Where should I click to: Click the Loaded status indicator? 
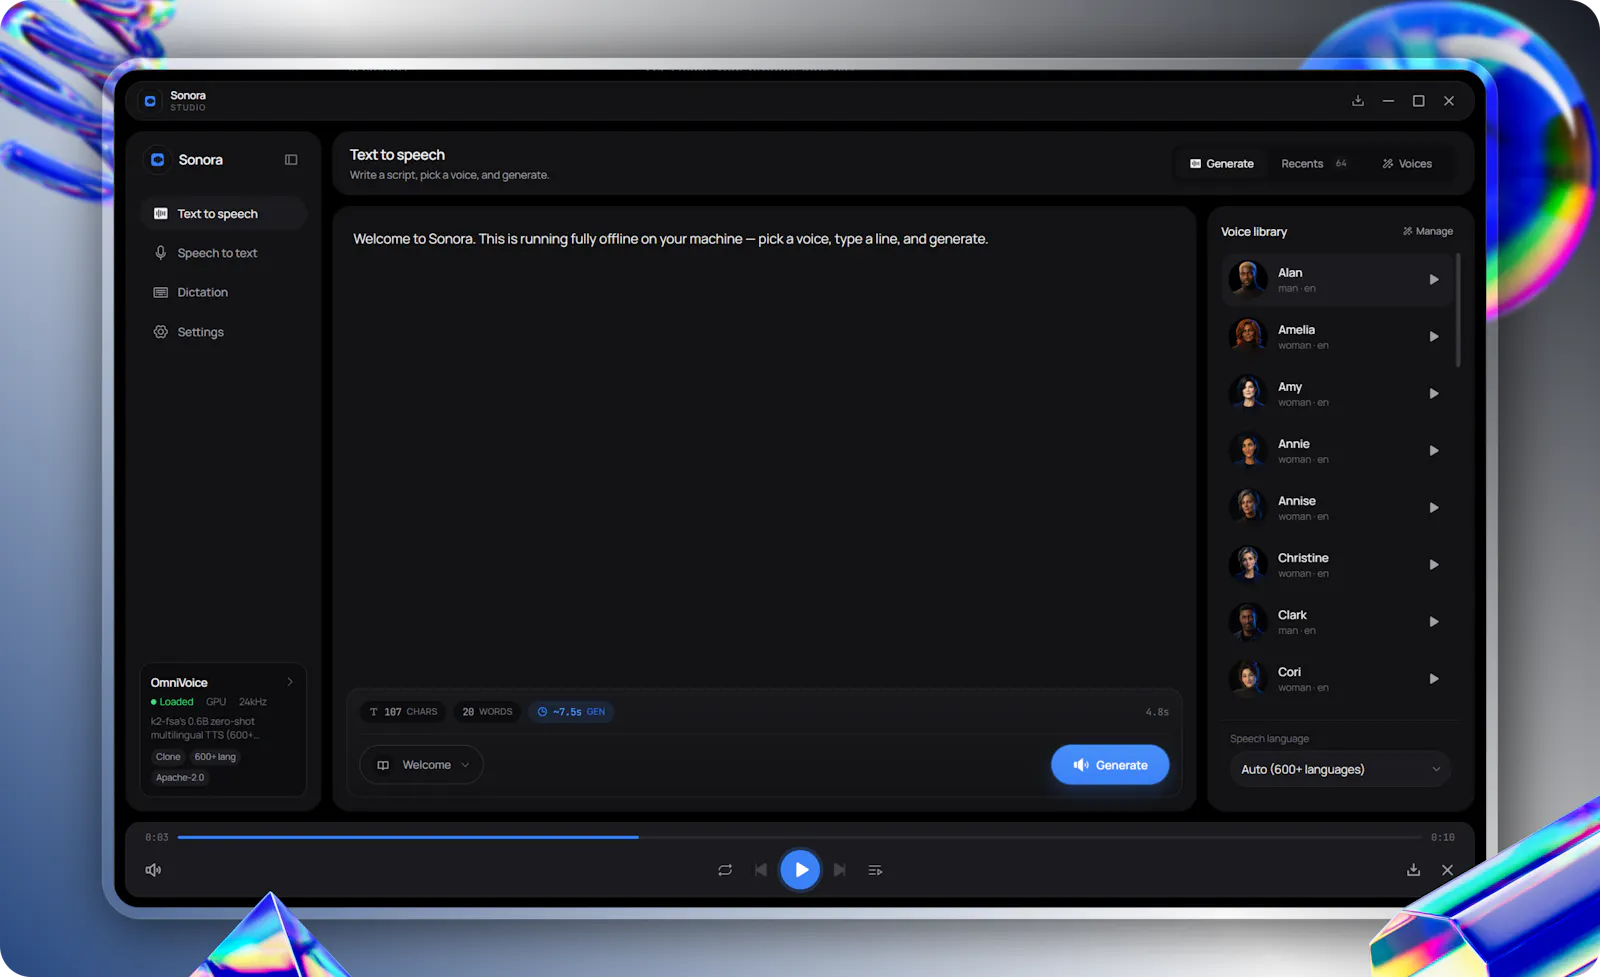[x=172, y=702]
